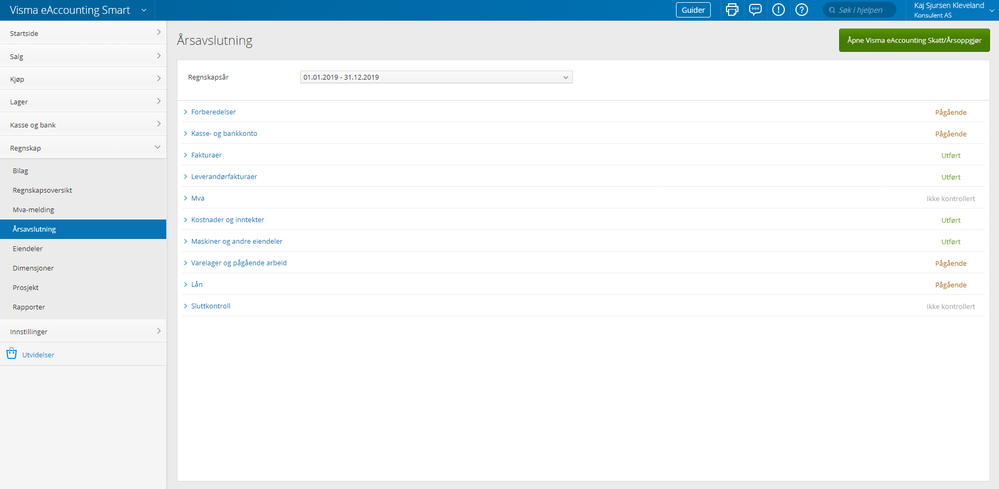This screenshot has width=999, height=489.
Task: Open the chat bubble icon
Action: coord(756,10)
